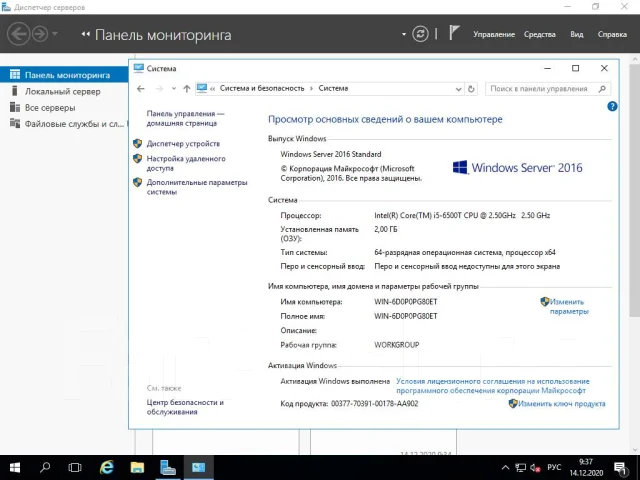
Task: Click the network tray icon
Action: click(x=520, y=468)
